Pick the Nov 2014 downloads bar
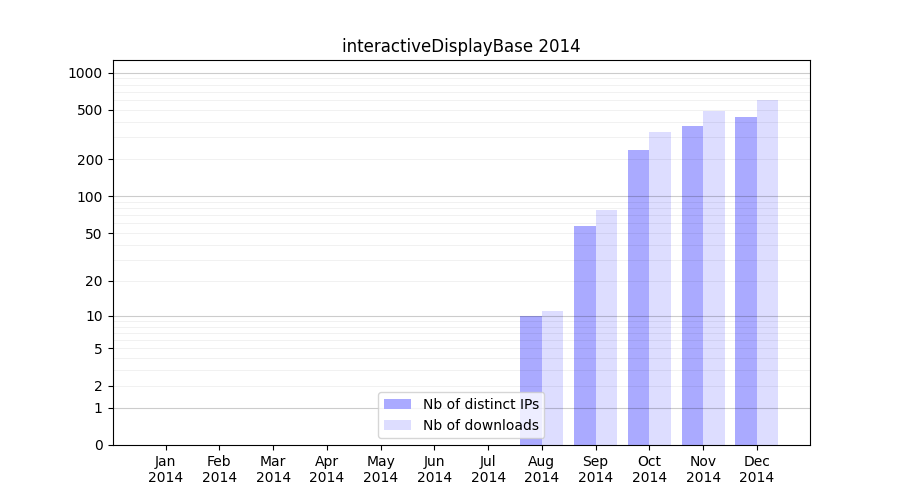The image size is (900, 500). coord(714,278)
